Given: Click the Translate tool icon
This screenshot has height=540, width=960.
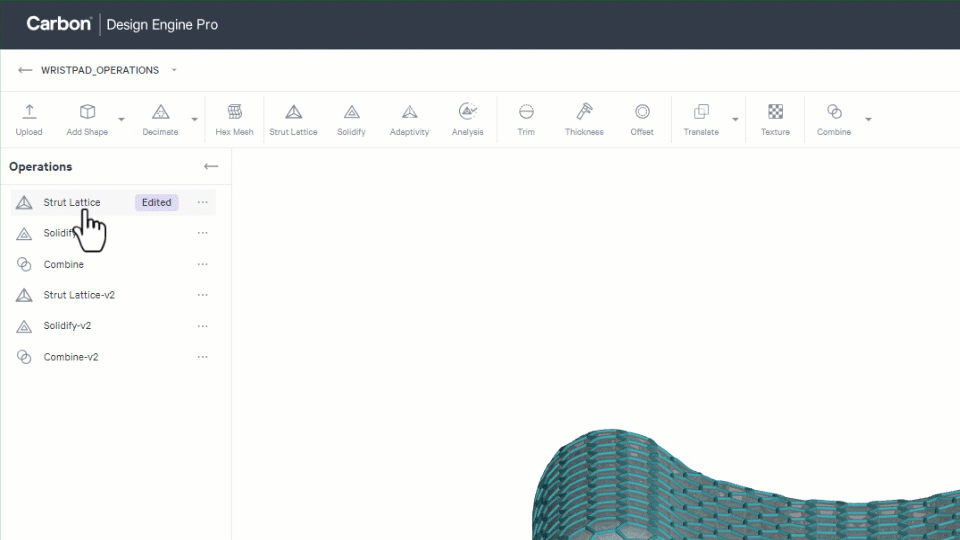Looking at the screenshot, I should [701, 112].
